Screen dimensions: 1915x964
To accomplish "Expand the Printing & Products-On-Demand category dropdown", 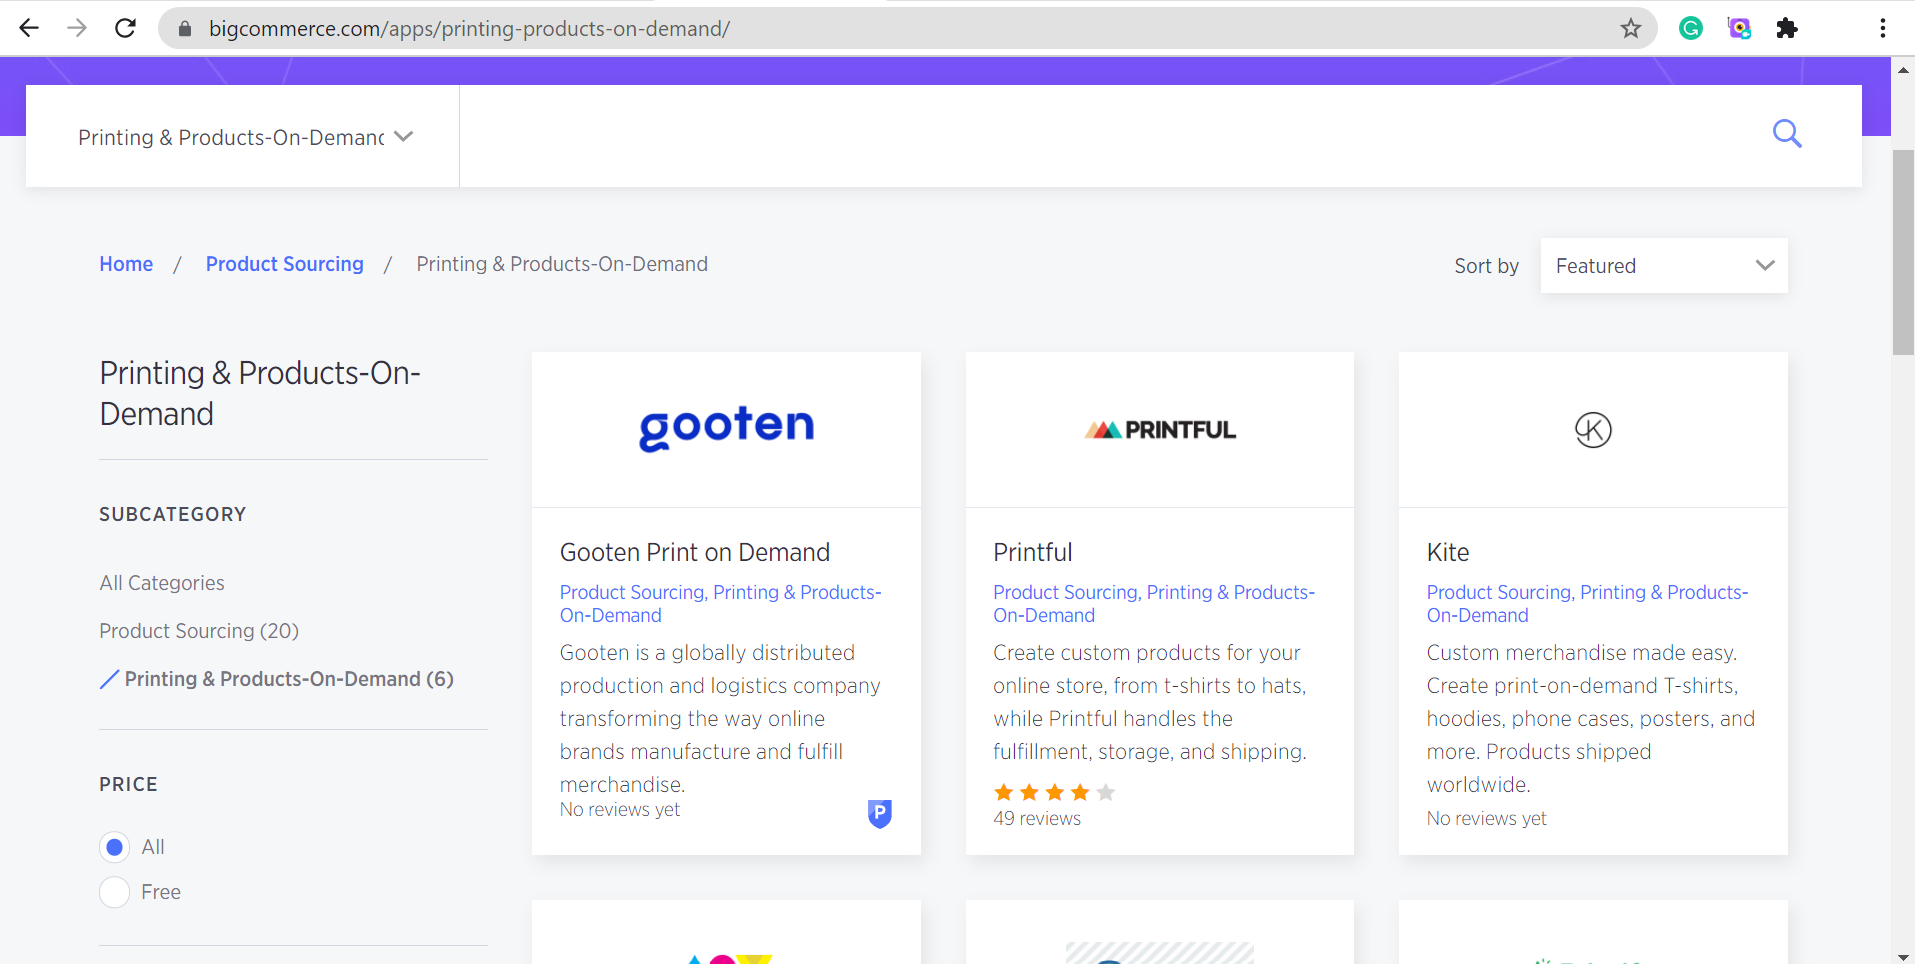I will tap(243, 136).
